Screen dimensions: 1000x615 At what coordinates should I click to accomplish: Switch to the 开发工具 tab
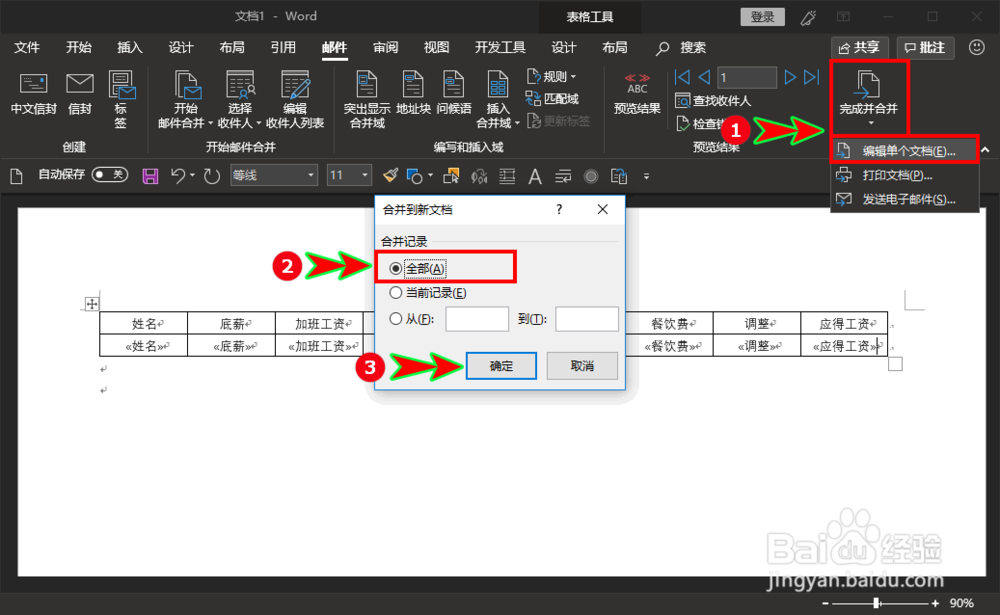(x=500, y=47)
